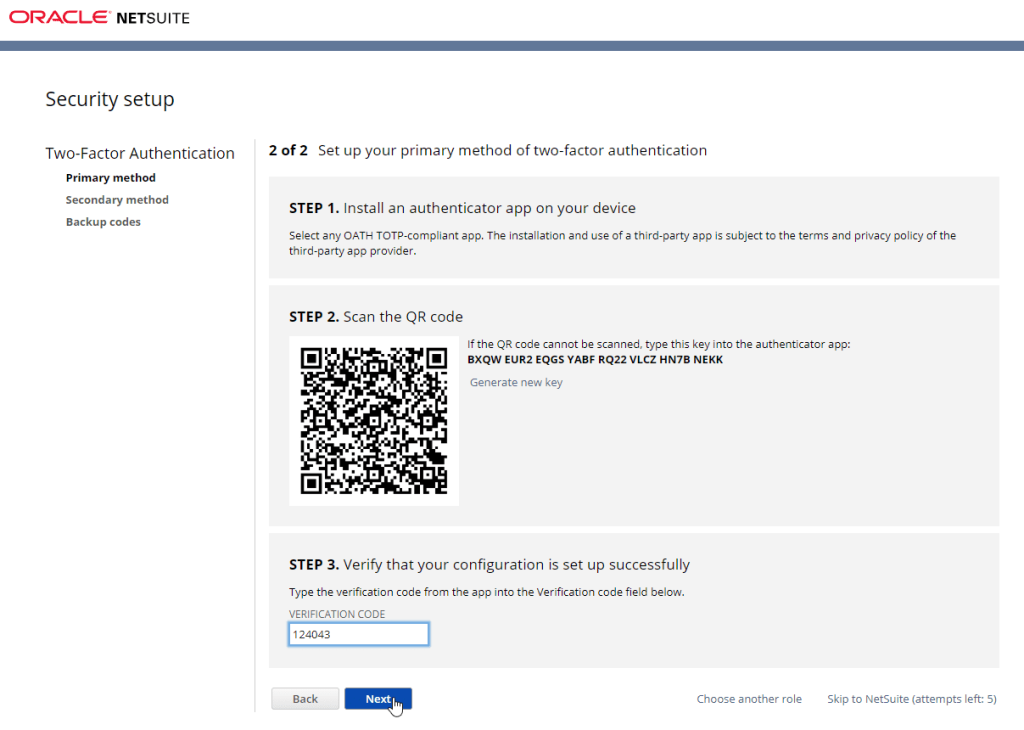Click STEP 1 Install authenticator app heading
This screenshot has height=730, width=1024.
pyautogui.click(x=462, y=208)
